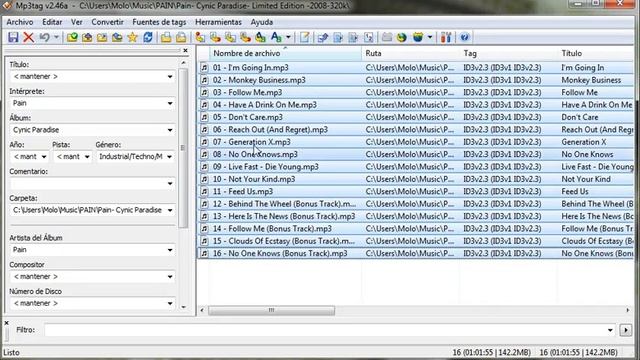640x360 pixels.
Task: Expand the Pista dropdown
Action: tap(87, 157)
